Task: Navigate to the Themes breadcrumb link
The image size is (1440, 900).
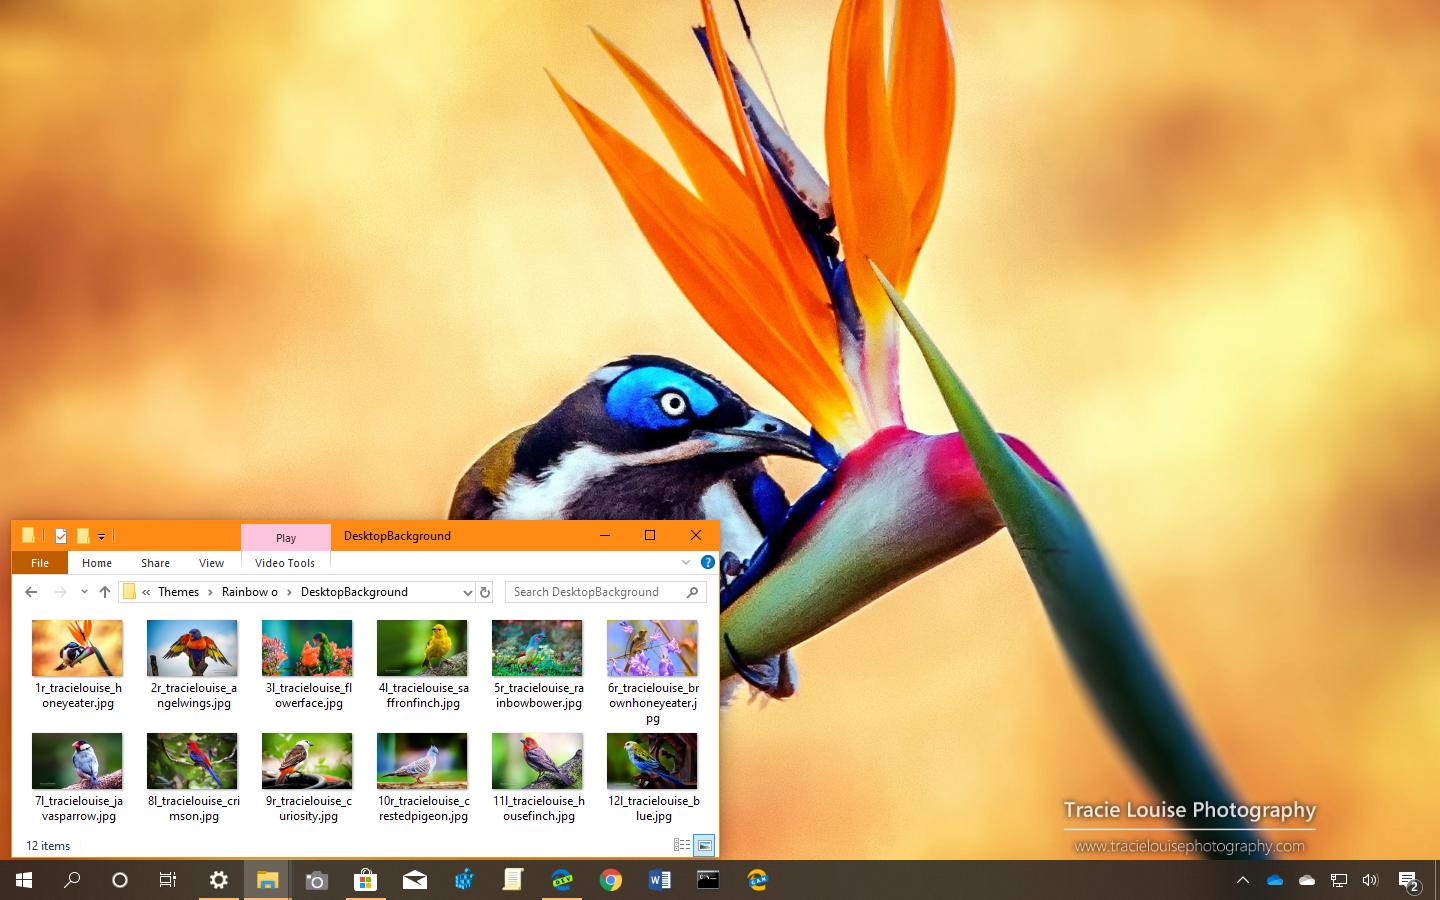Action: 178,592
